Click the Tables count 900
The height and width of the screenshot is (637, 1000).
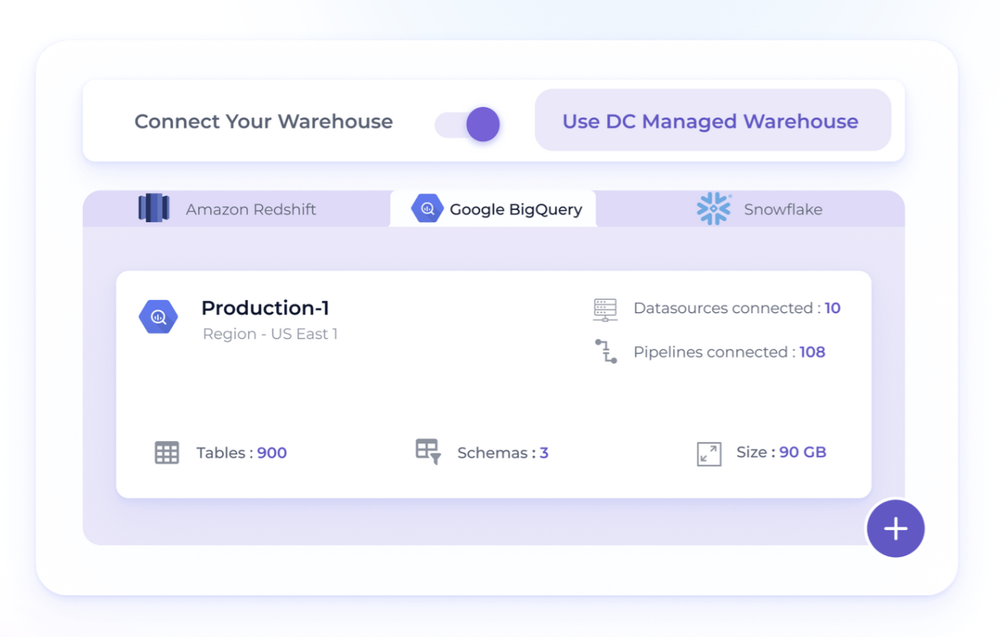[x=272, y=453]
